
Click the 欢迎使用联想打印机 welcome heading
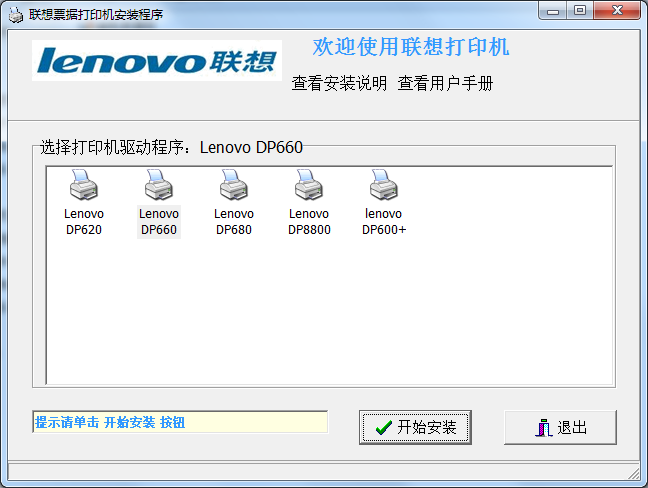411,46
